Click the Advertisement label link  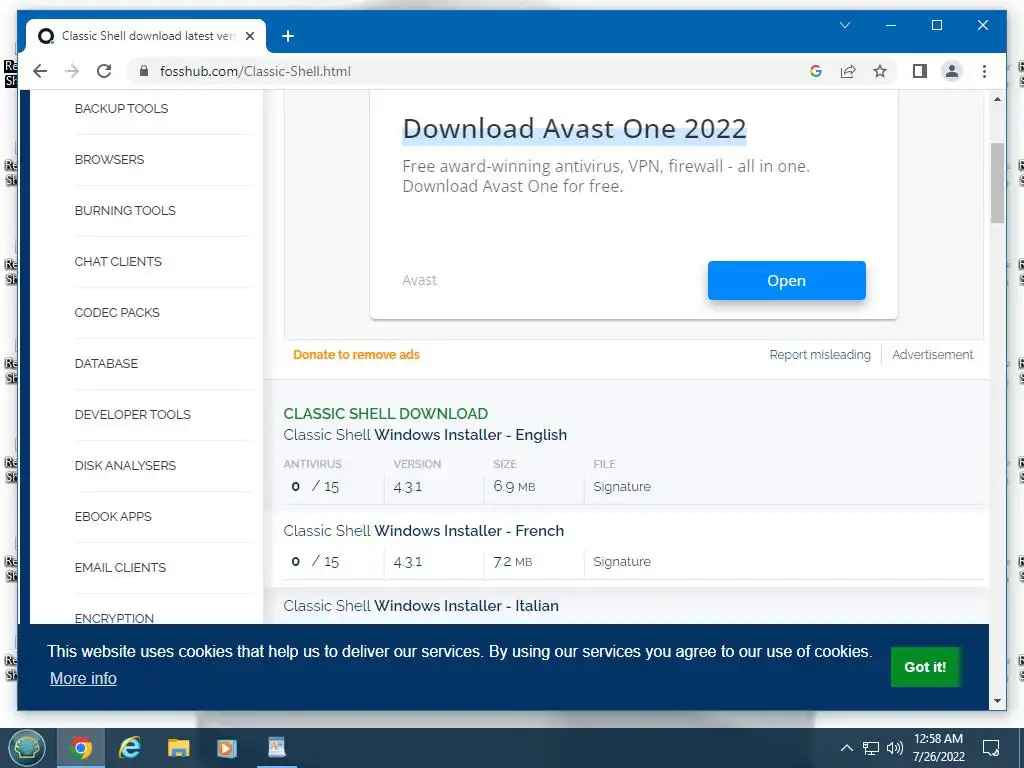coord(932,355)
